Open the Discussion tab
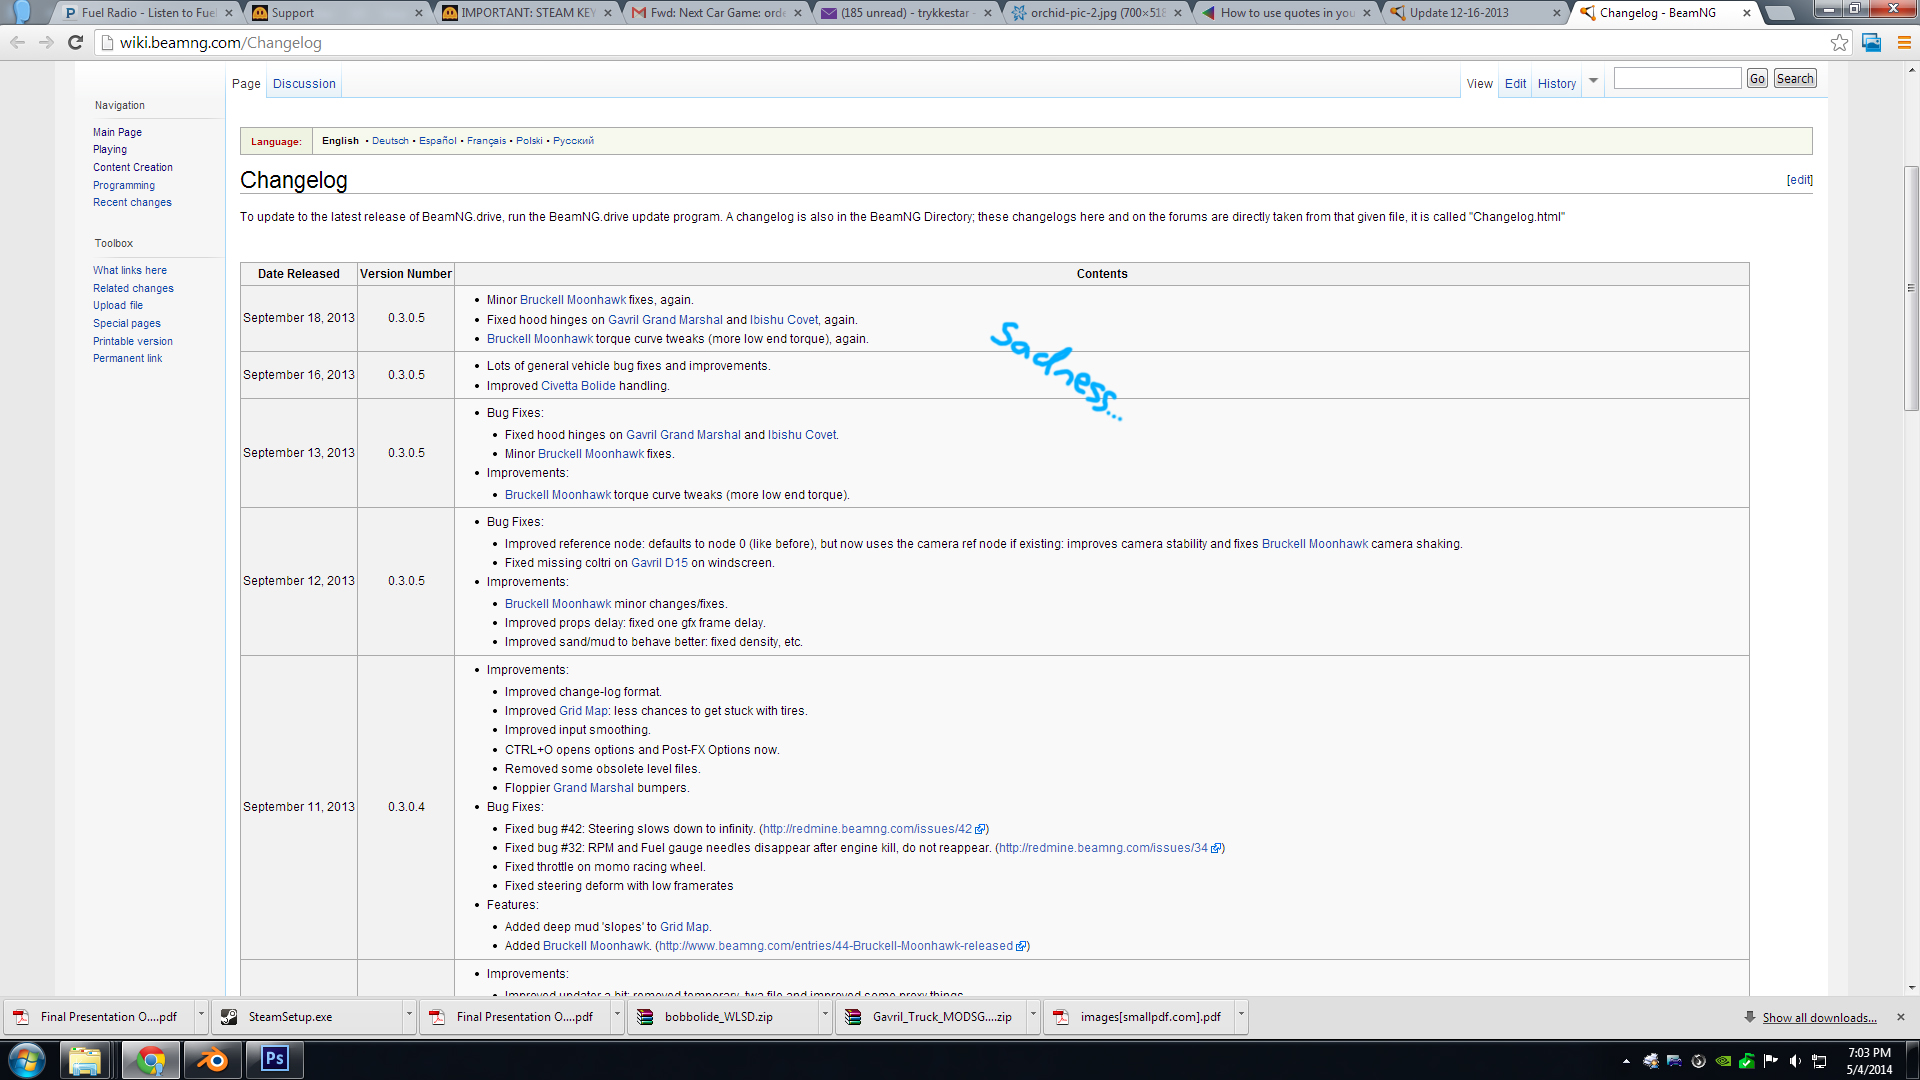The image size is (1920, 1080). (x=304, y=84)
